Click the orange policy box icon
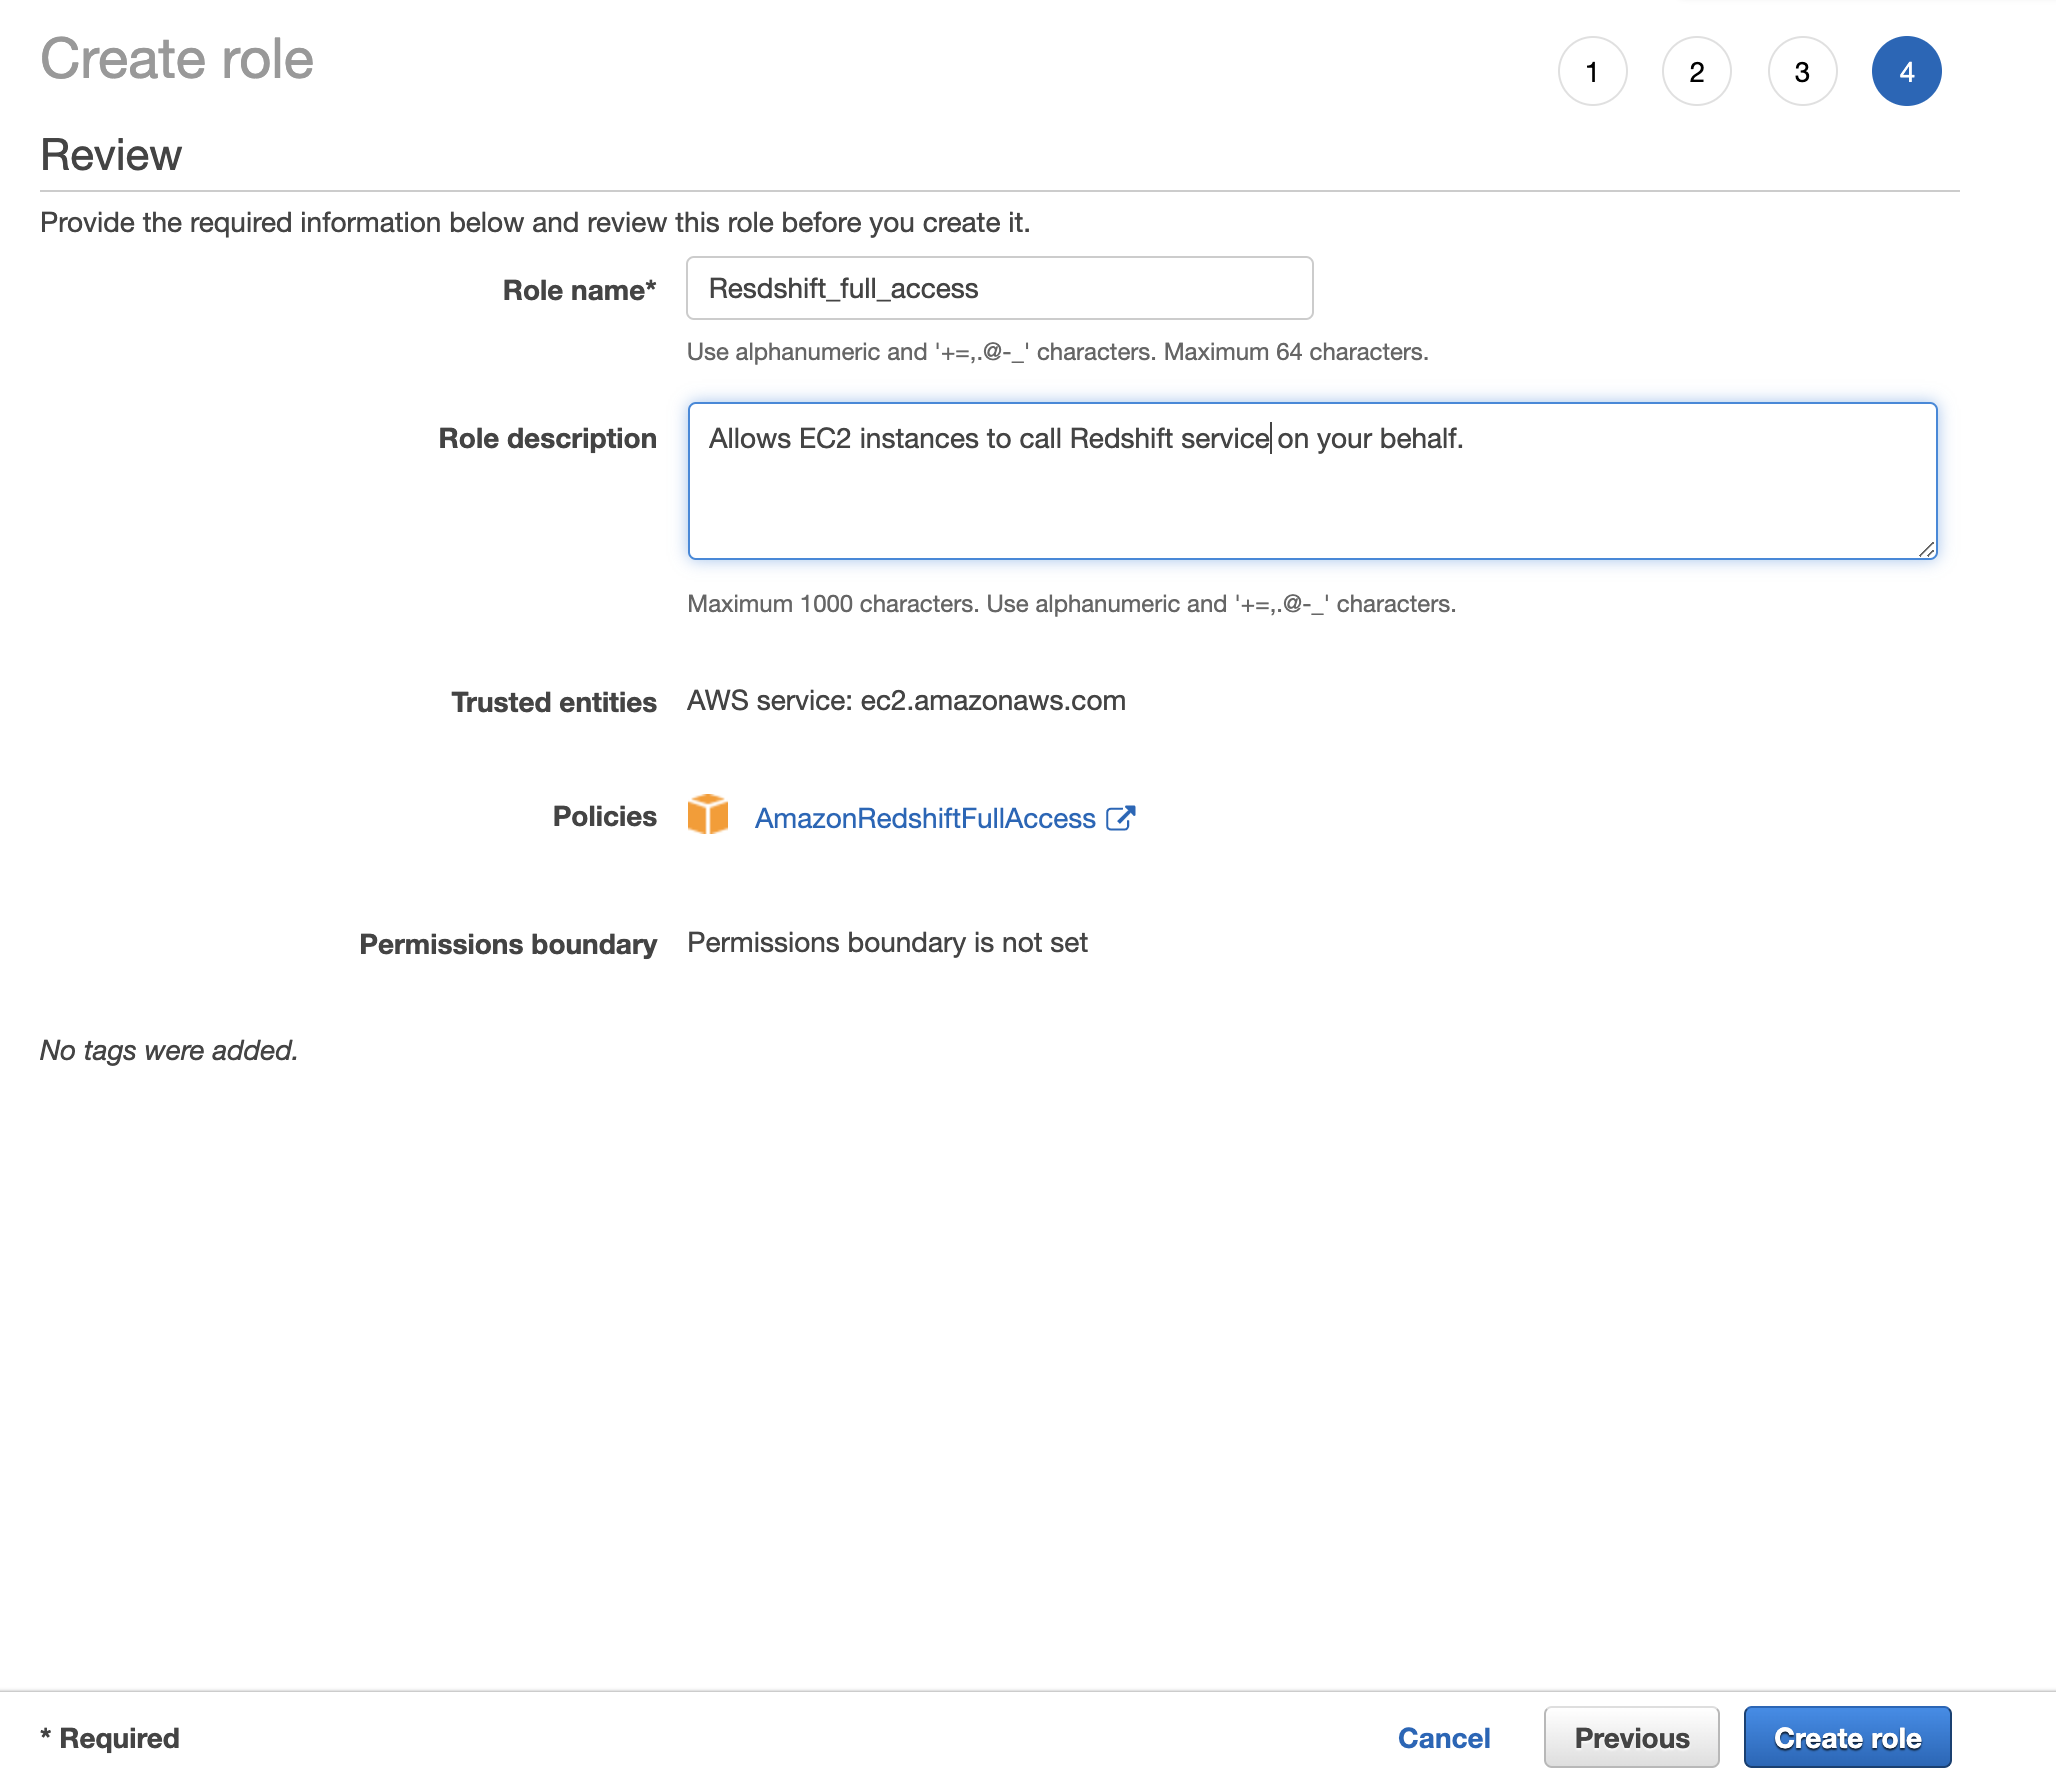 pyautogui.click(x=708, y=814)
